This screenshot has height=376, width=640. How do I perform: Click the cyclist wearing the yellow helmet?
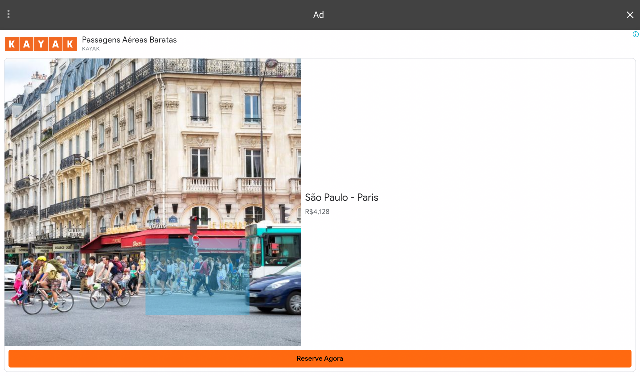click(47, 282)
